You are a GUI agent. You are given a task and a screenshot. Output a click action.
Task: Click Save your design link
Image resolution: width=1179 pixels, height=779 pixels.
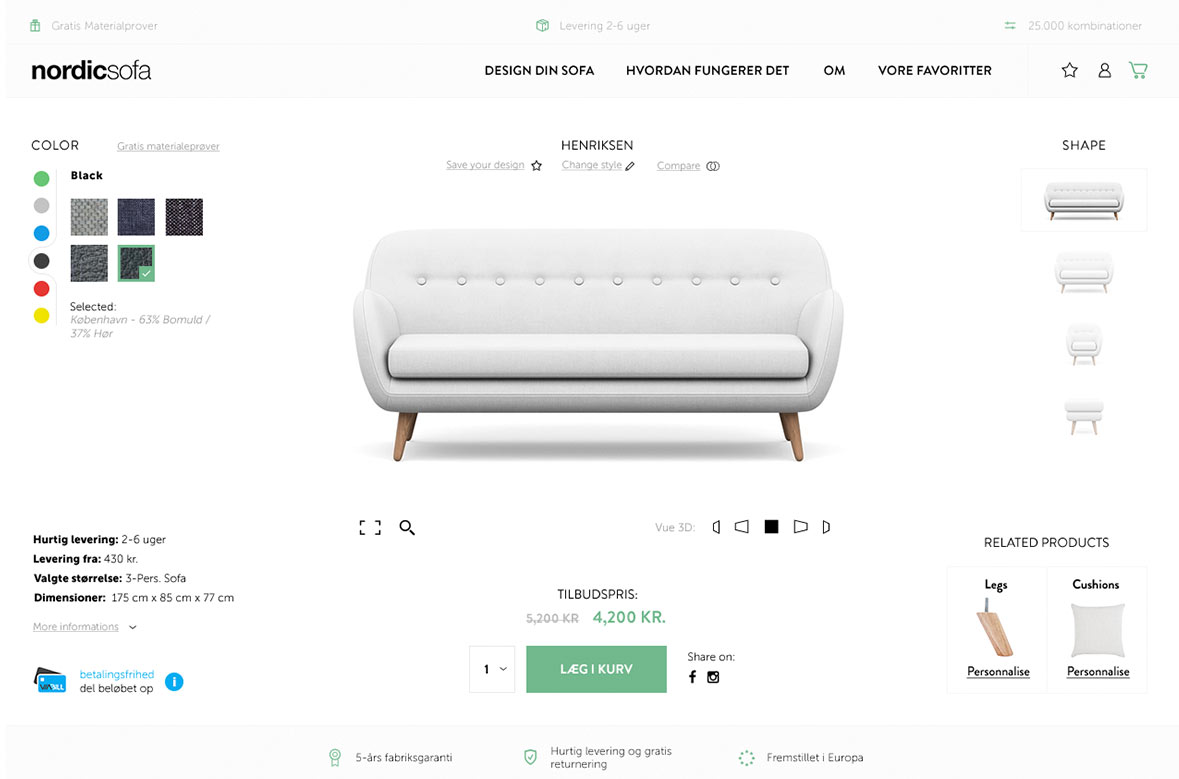point(493,165)
